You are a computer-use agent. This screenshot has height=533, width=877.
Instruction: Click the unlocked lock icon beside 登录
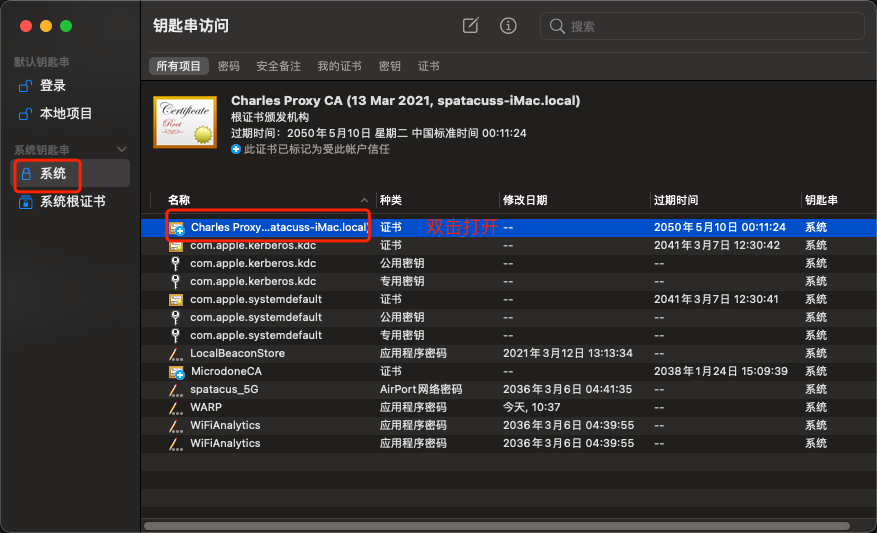click(25, 86)
